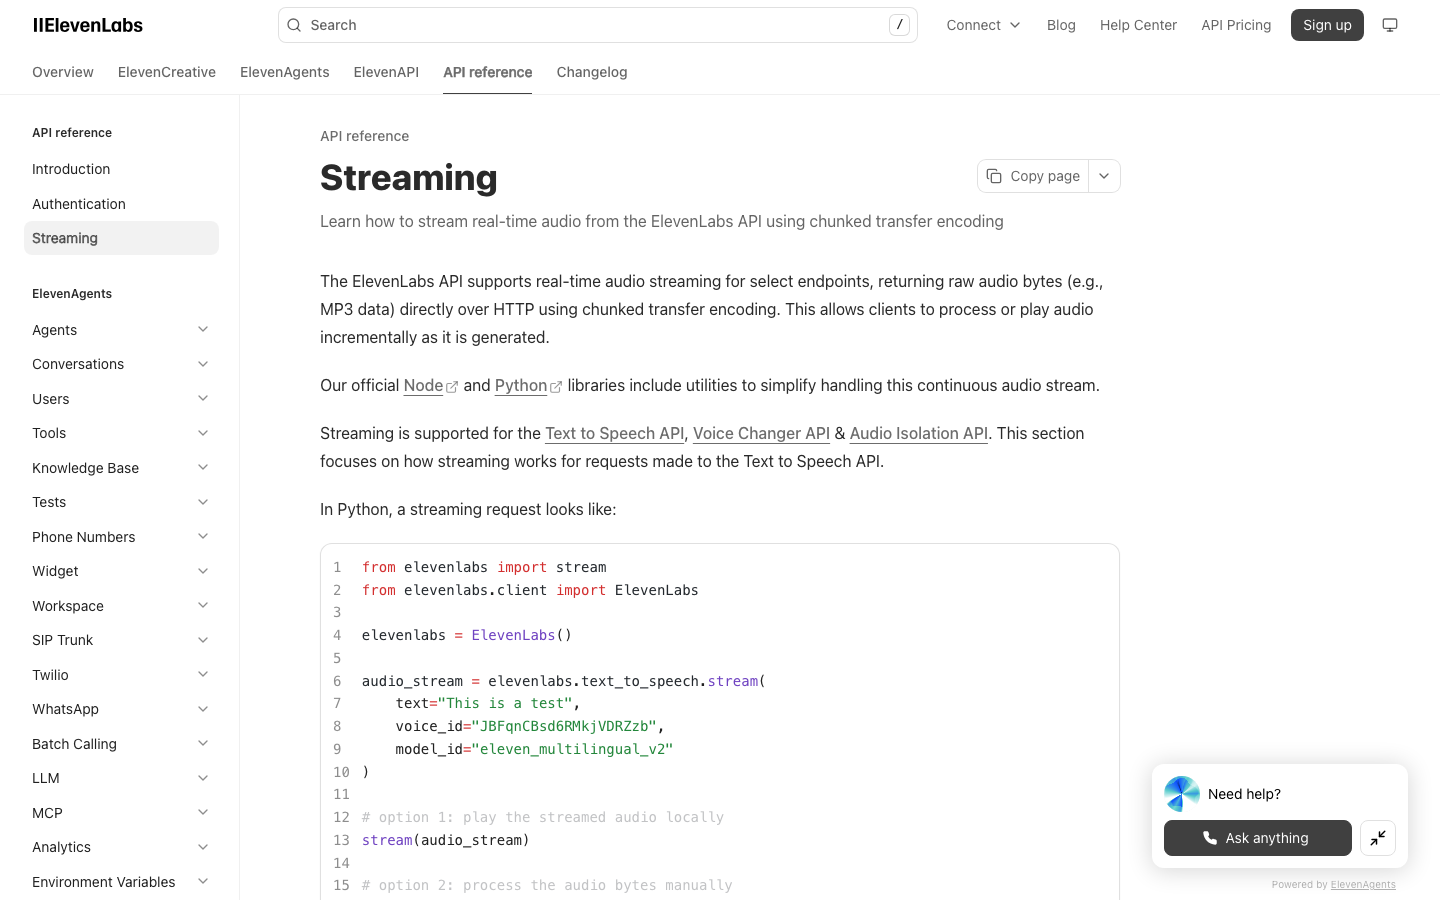Expand the Workspace section chevron
This screenshot has height=900, width=1440.
coord(203,606)
